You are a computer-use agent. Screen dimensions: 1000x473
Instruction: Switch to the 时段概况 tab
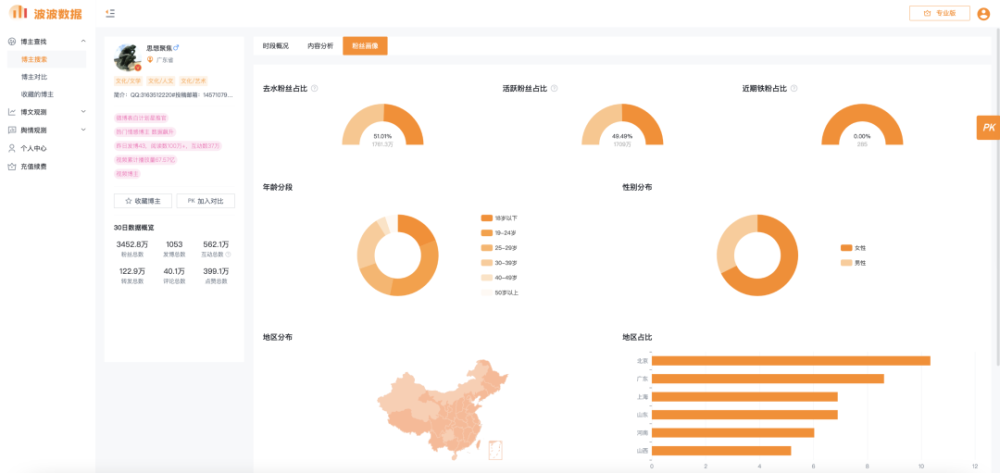point(276,46)
